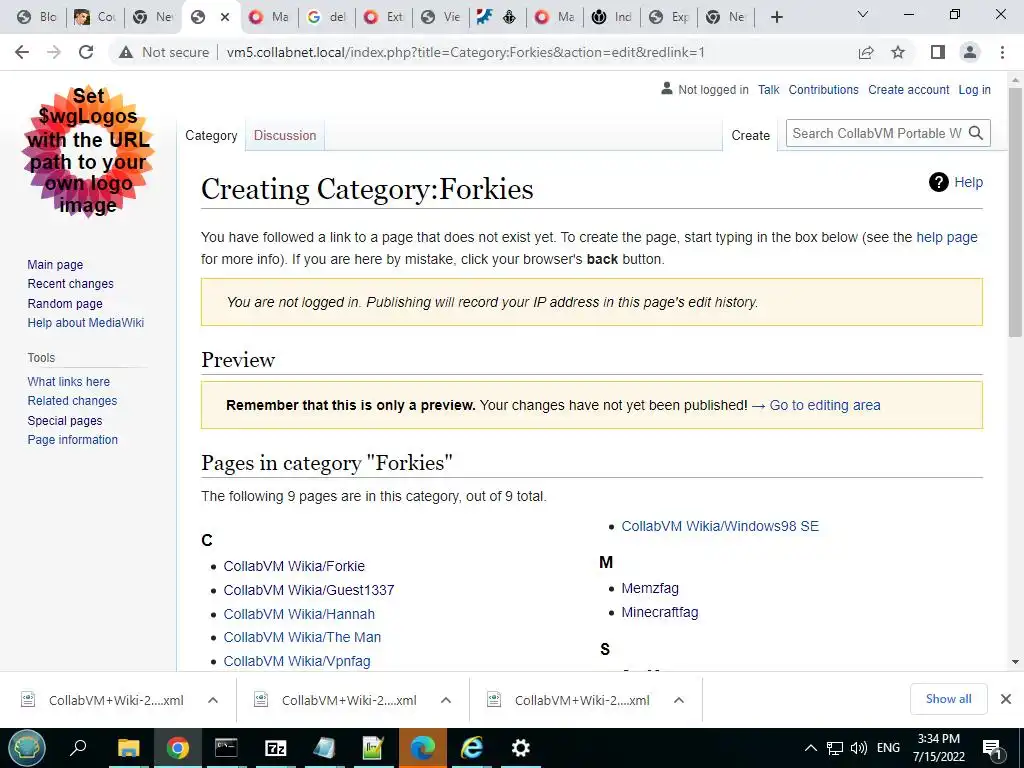Open File Explorer from taskbar
The image size is (1024, 768).
tap(129, 748)
